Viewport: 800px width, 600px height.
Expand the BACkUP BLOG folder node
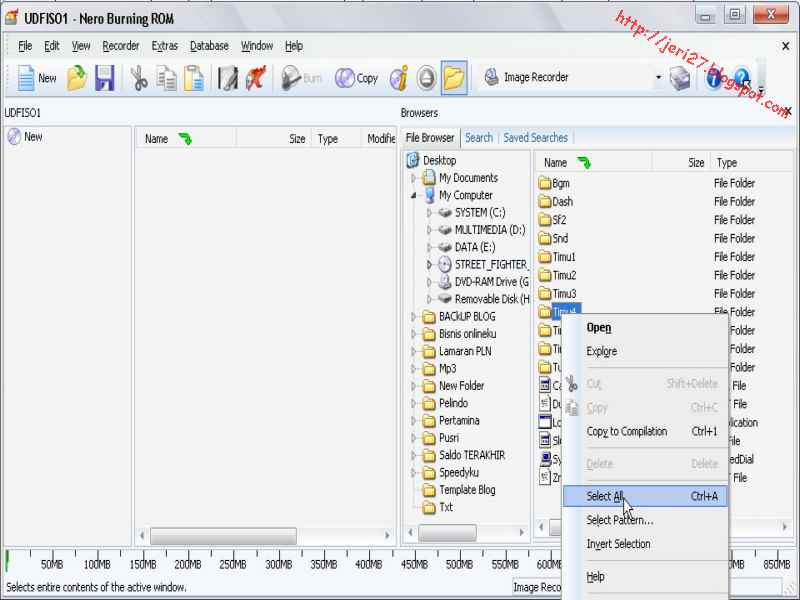(x=413, y=317)
